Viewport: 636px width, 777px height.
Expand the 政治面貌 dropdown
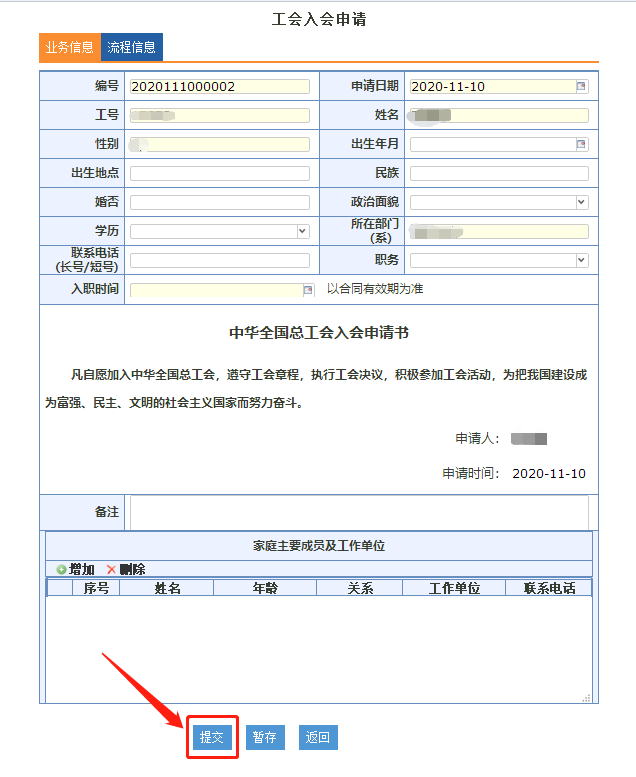coord(581,202)
